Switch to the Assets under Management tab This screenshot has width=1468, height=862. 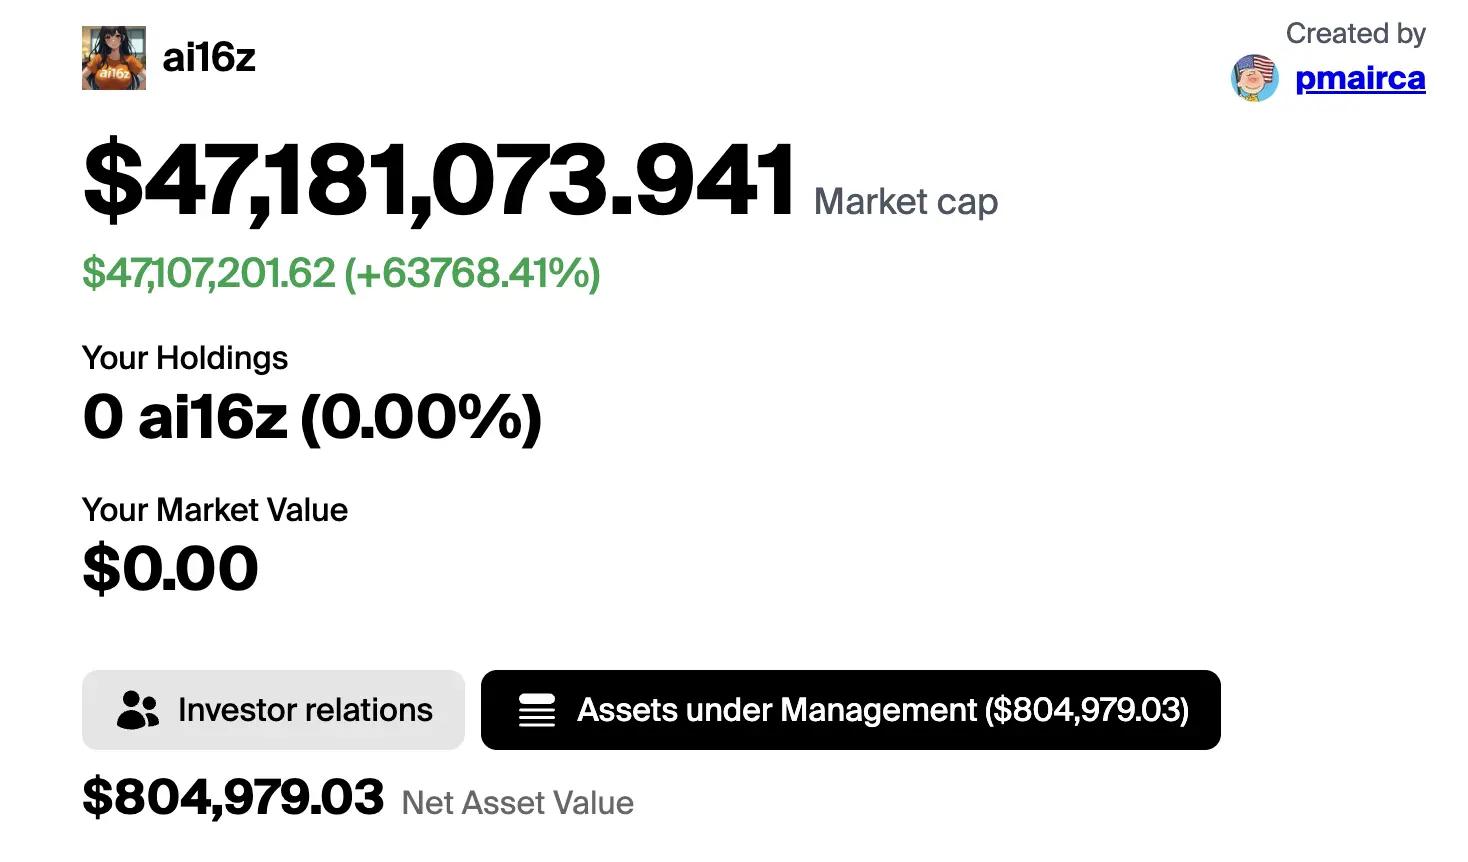point(851,710)
